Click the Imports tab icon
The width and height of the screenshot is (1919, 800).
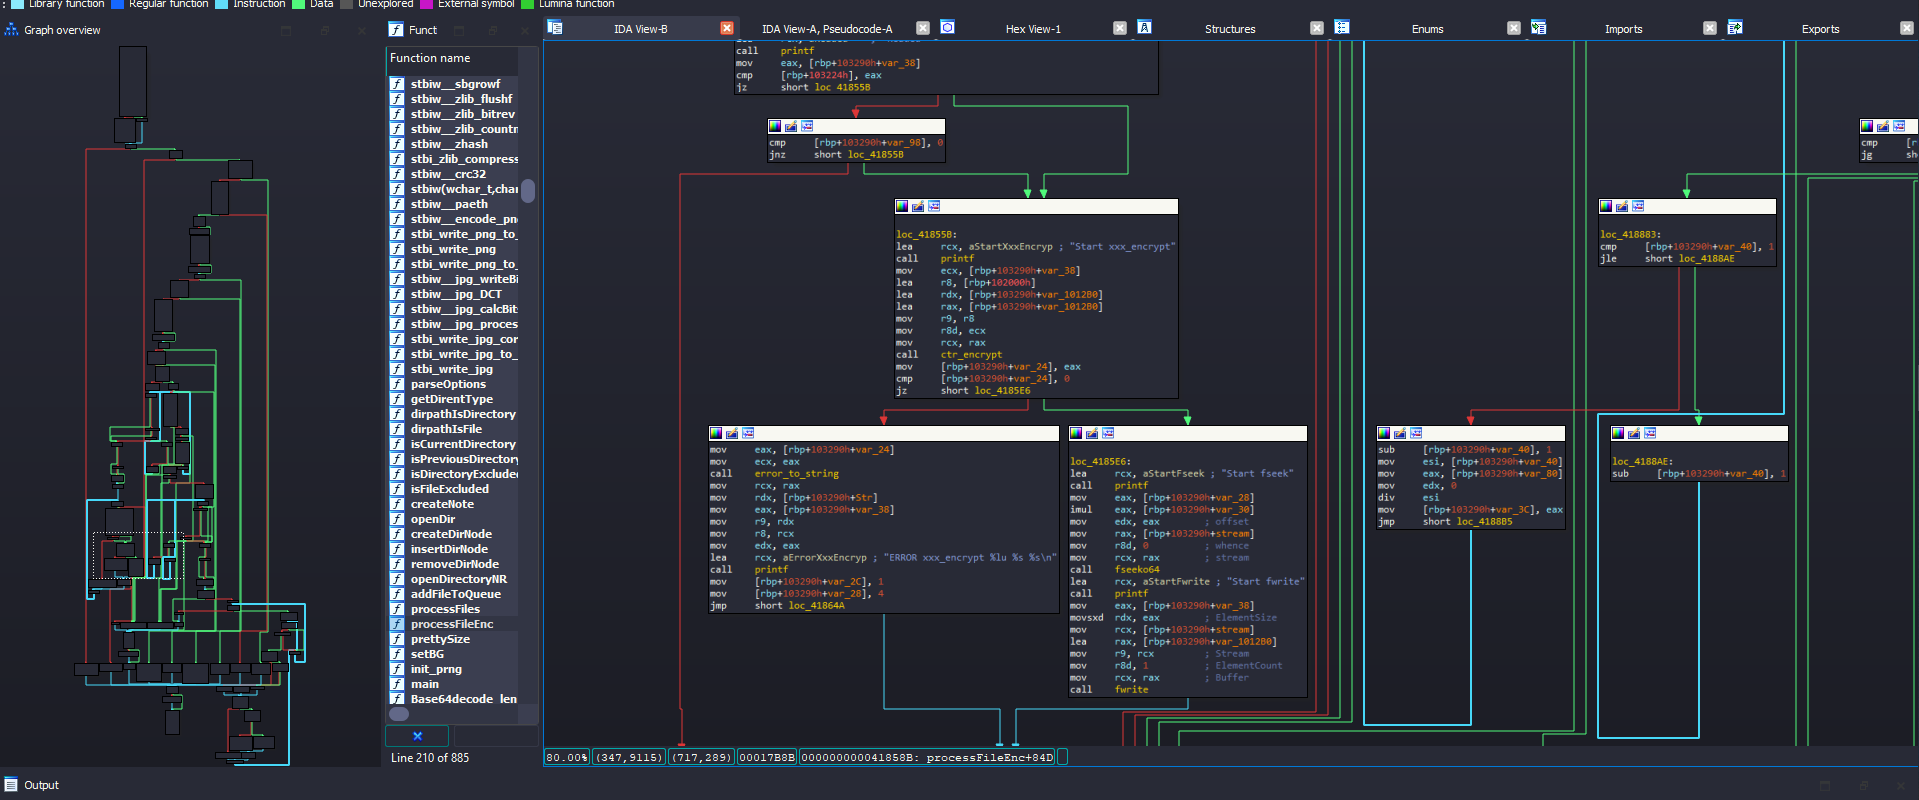[1538, 28]
